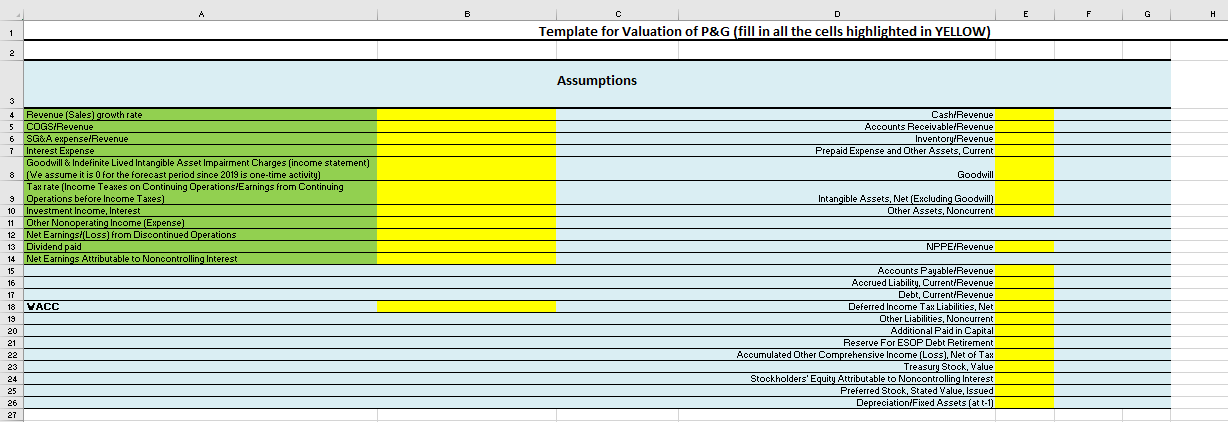Click the Select All corner of the grid
This screenshot has height=422, width=1228.
tap(11, 12)
